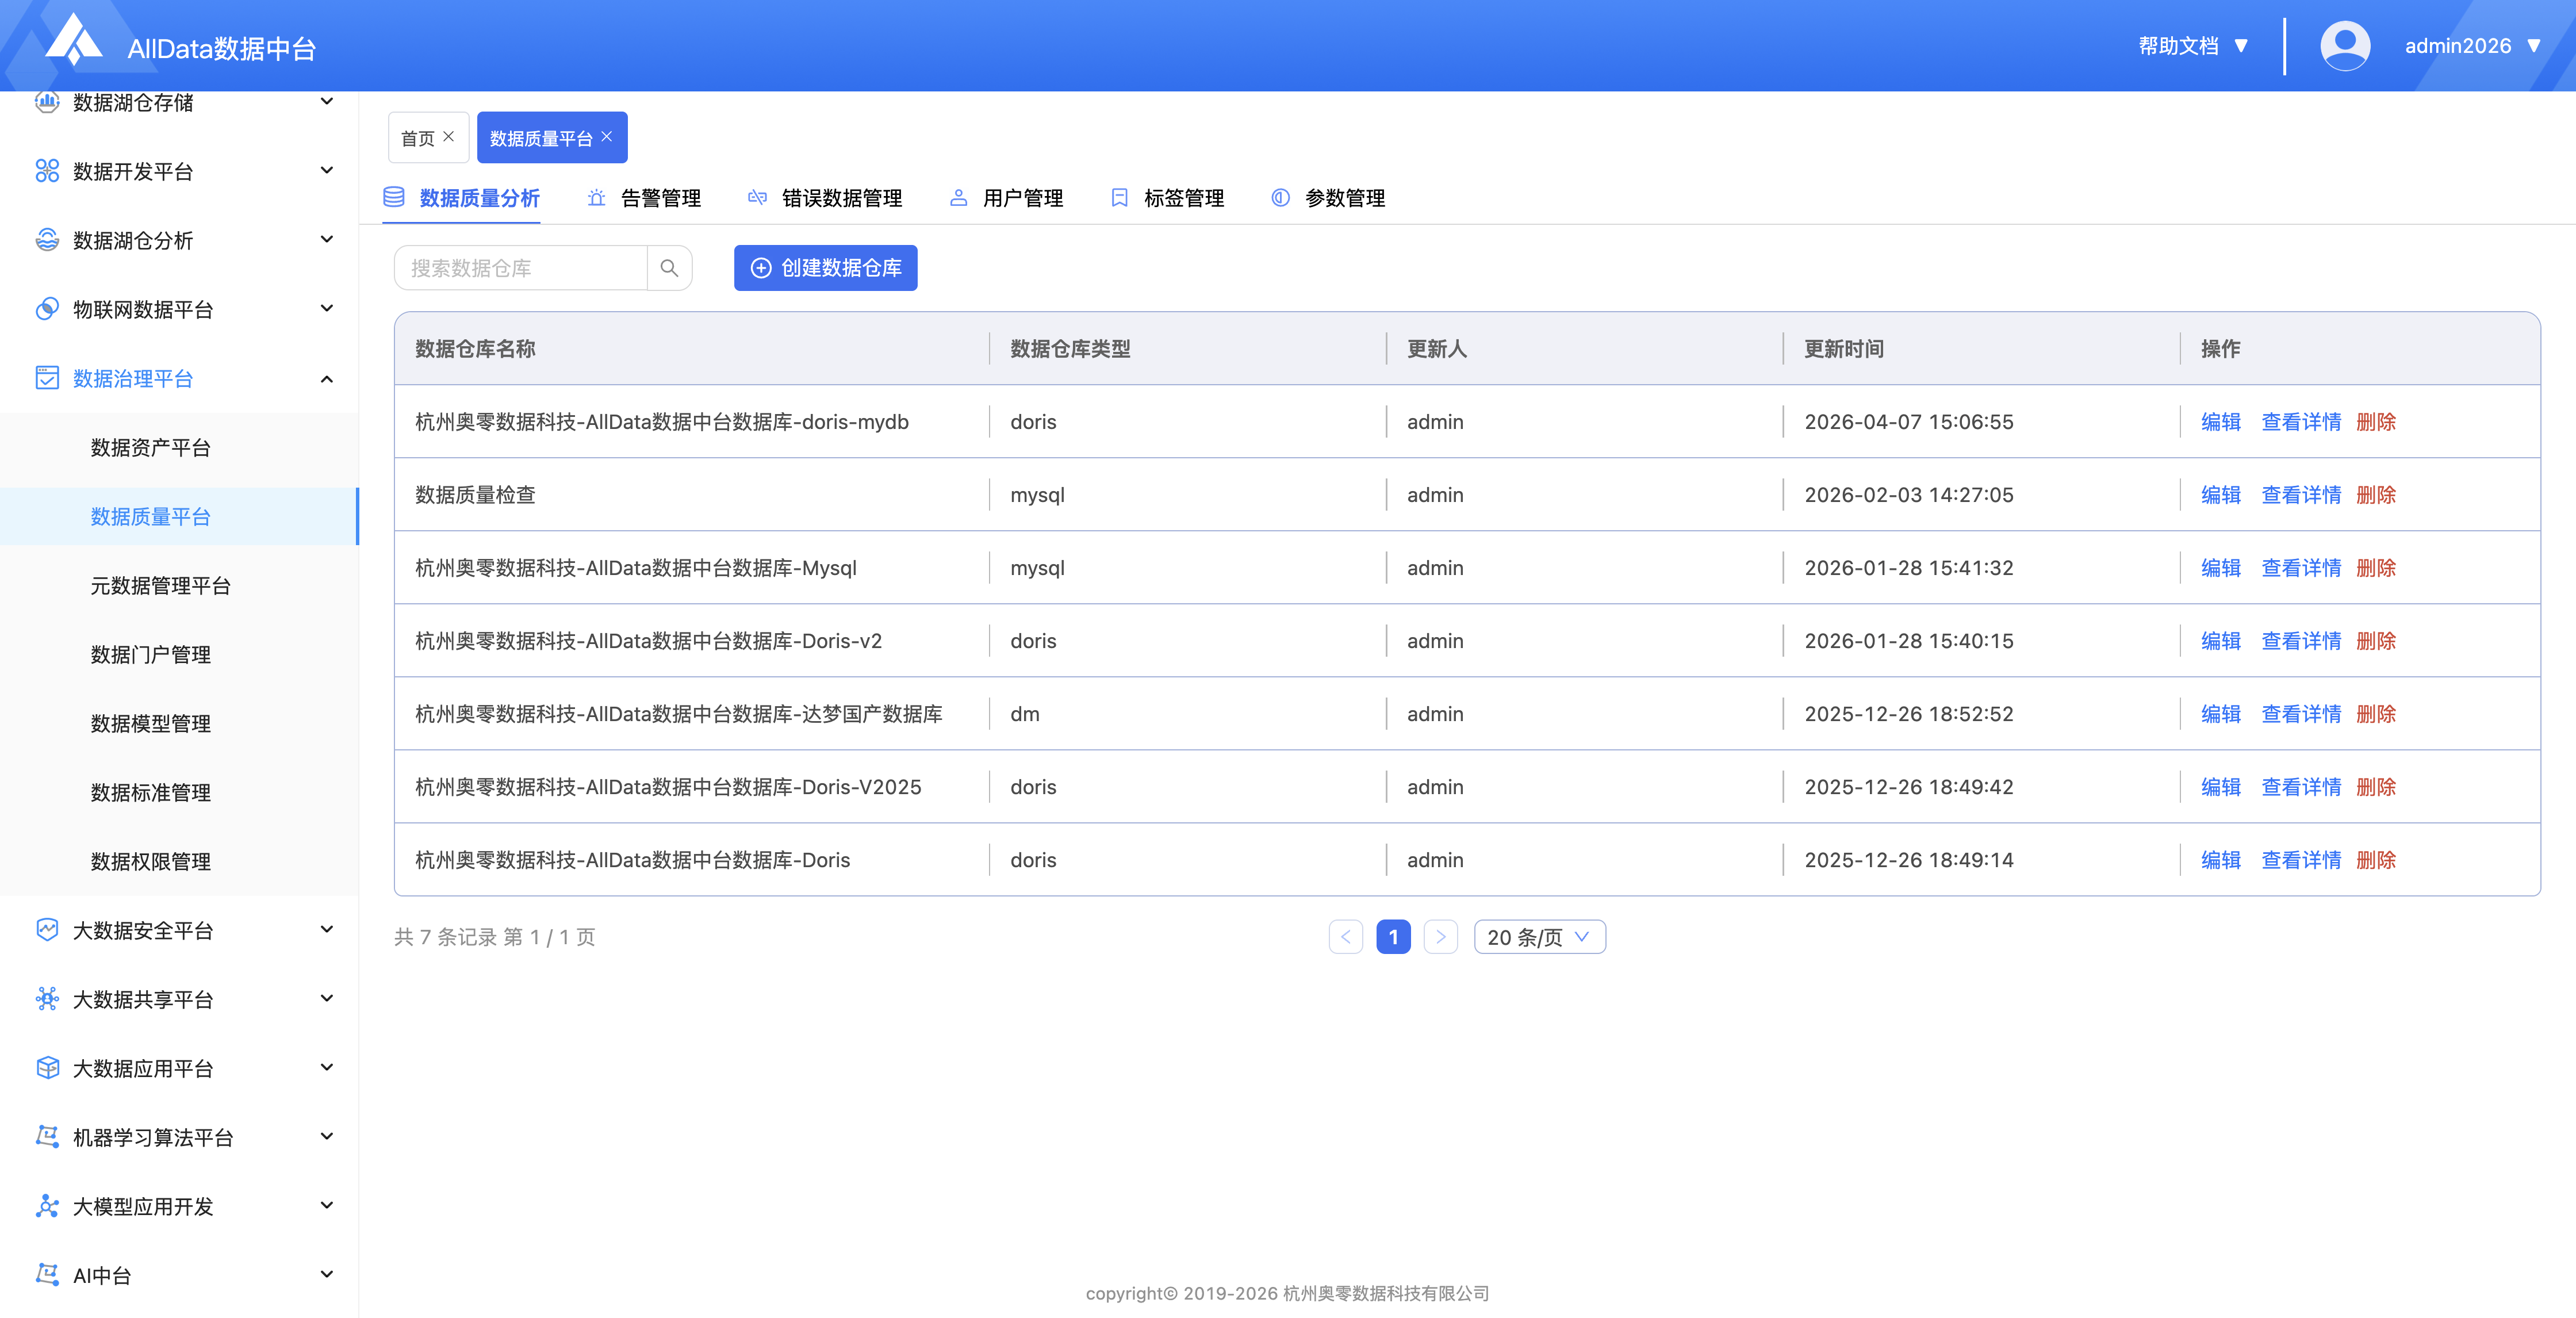Click the 数据质量分析 database icon
Viewport: 2576px width, 1318px height.
(394, 197)
